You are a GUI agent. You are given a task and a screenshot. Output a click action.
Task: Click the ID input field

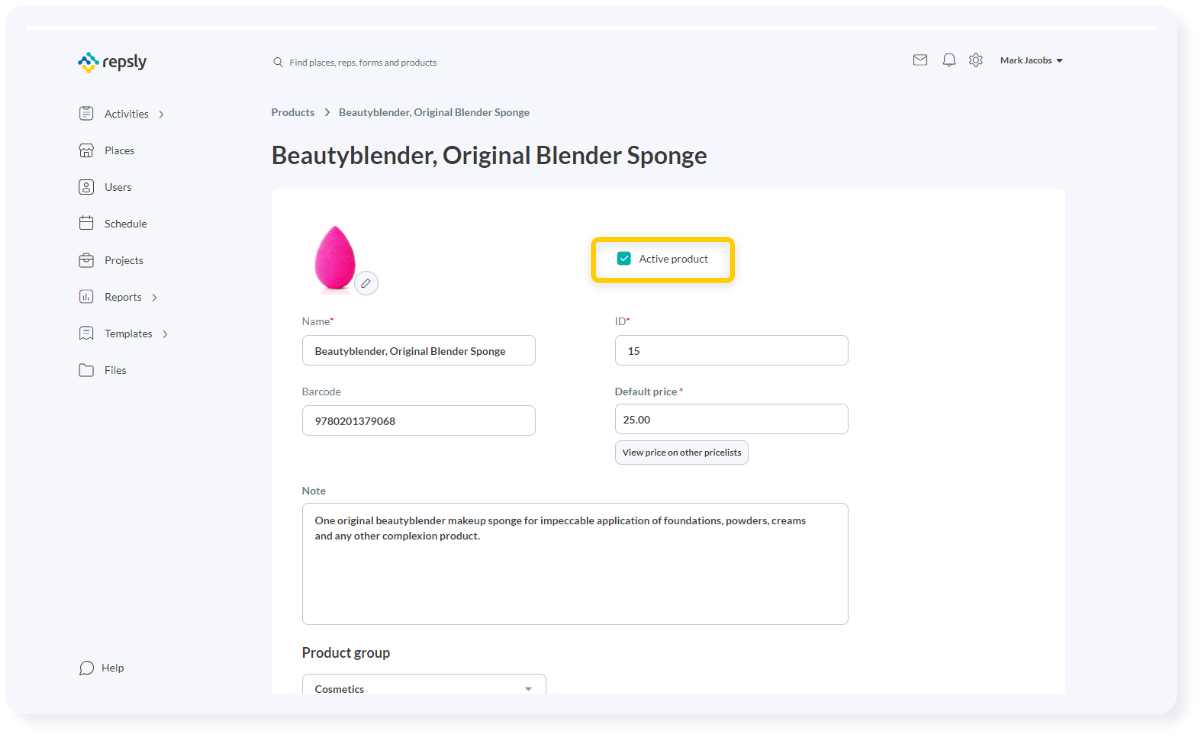(732, 351)
